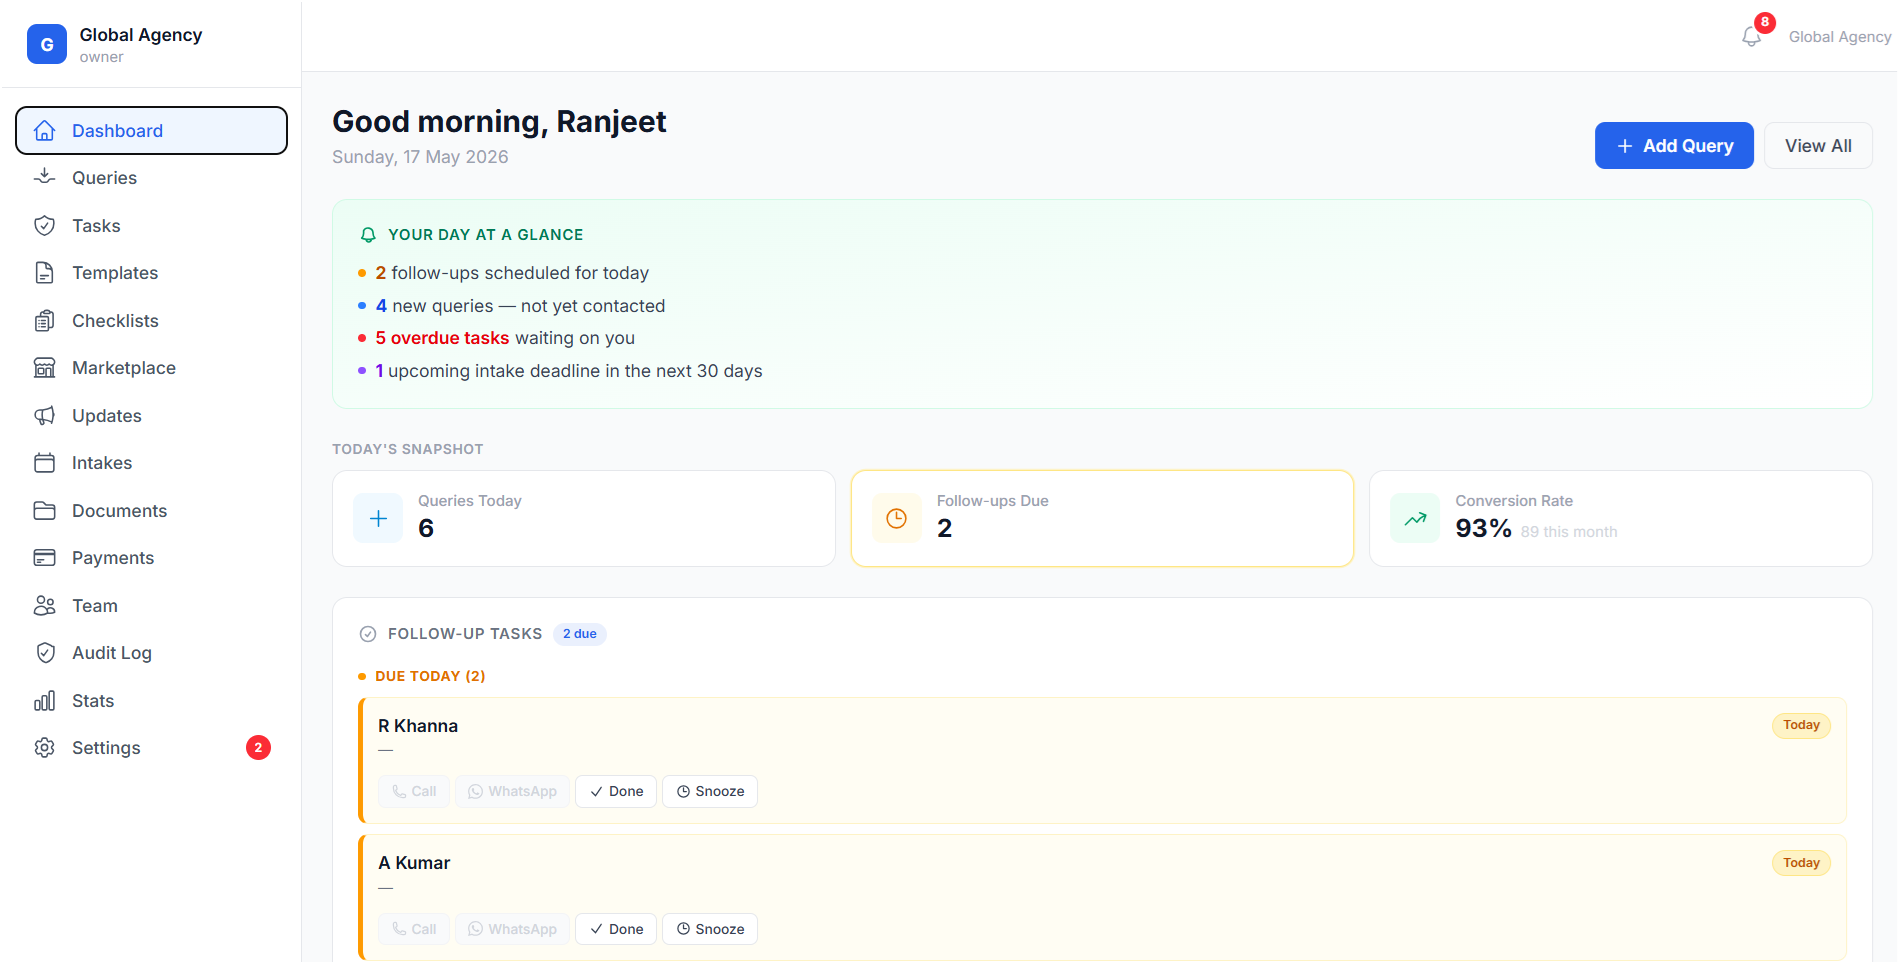Image resolution: width=1899 pixels, height=964 pixels.
Task: Open the Dashboard menu item
Action: [x=151, y=131]
